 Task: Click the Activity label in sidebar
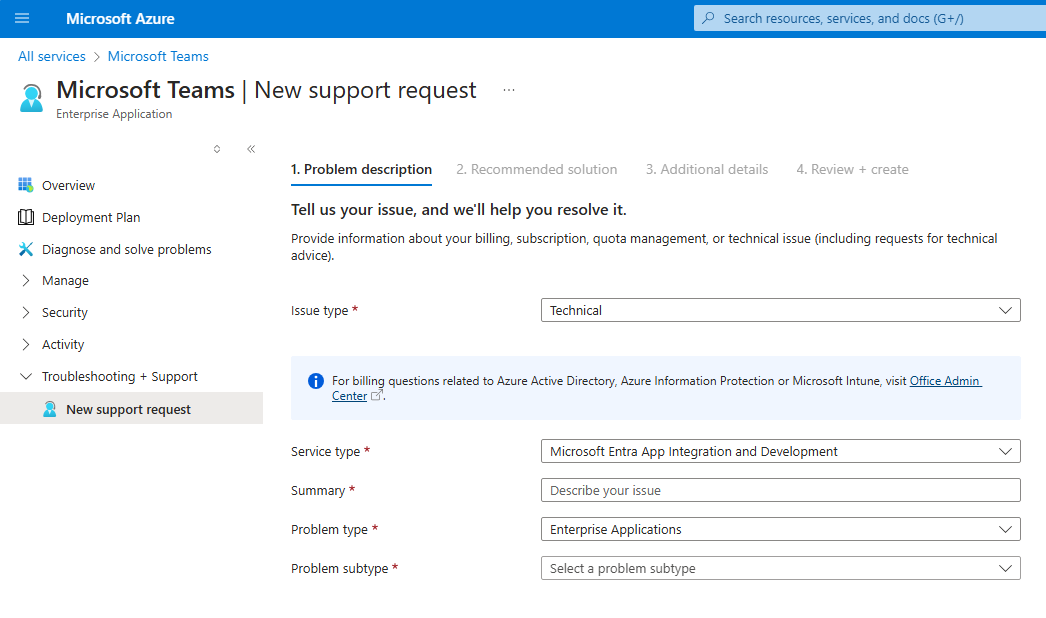coord(63,344)
